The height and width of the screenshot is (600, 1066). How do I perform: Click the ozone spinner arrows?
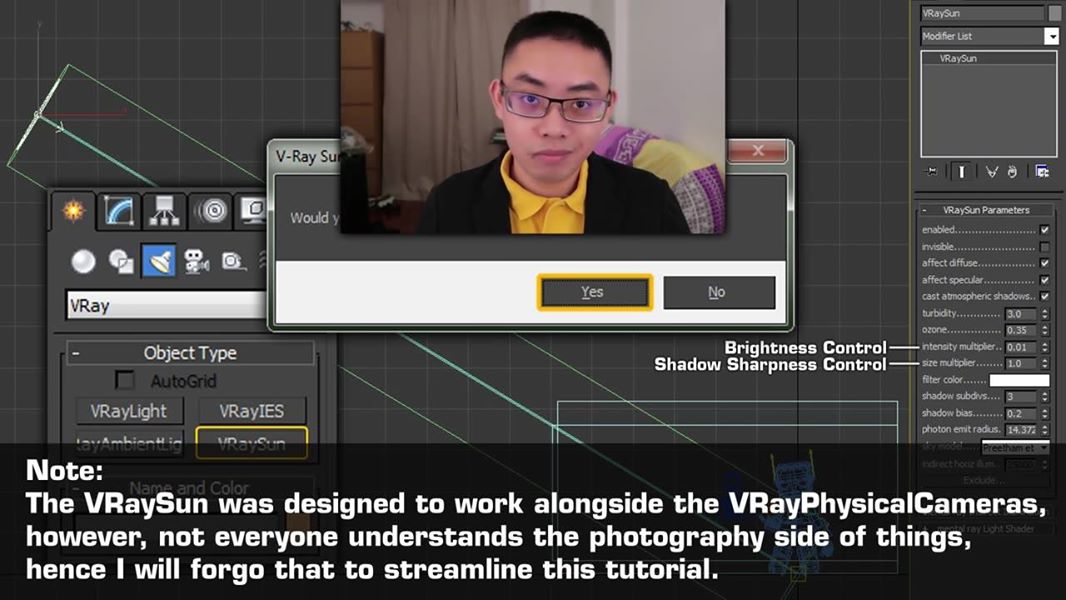pos(1045,330)
